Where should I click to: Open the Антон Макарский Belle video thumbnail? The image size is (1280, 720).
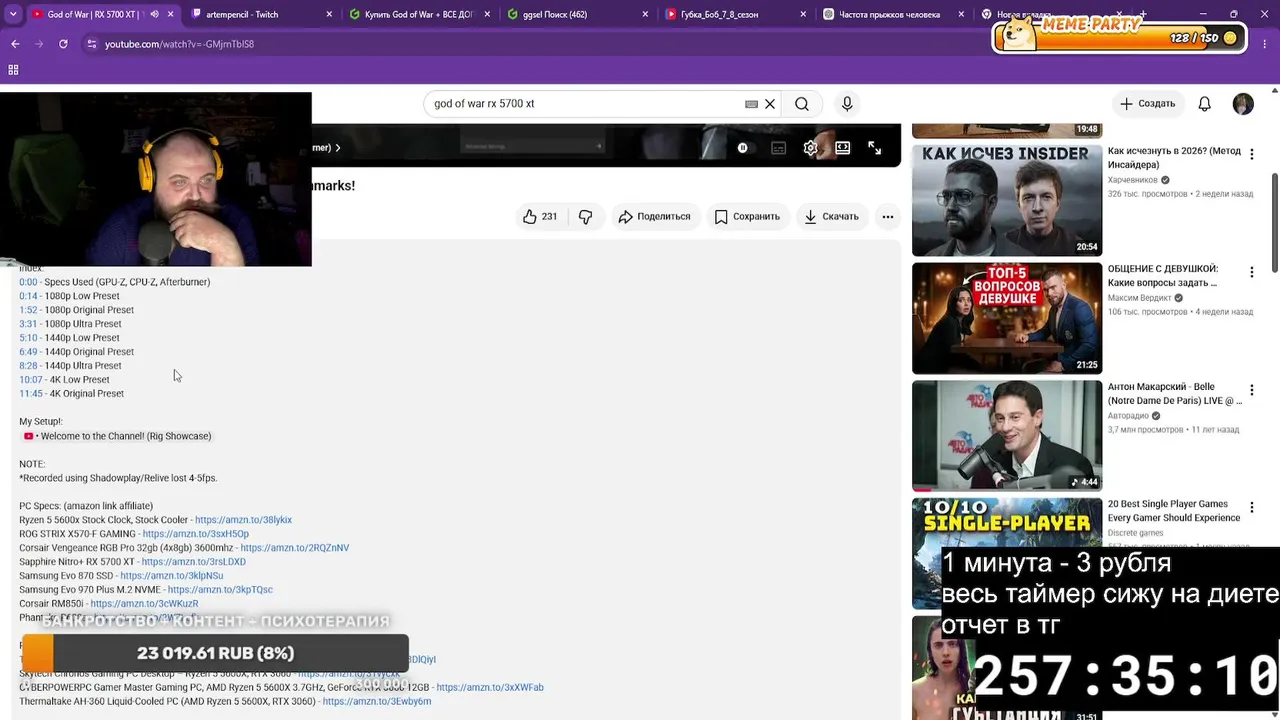click(x=1007, y=436)
